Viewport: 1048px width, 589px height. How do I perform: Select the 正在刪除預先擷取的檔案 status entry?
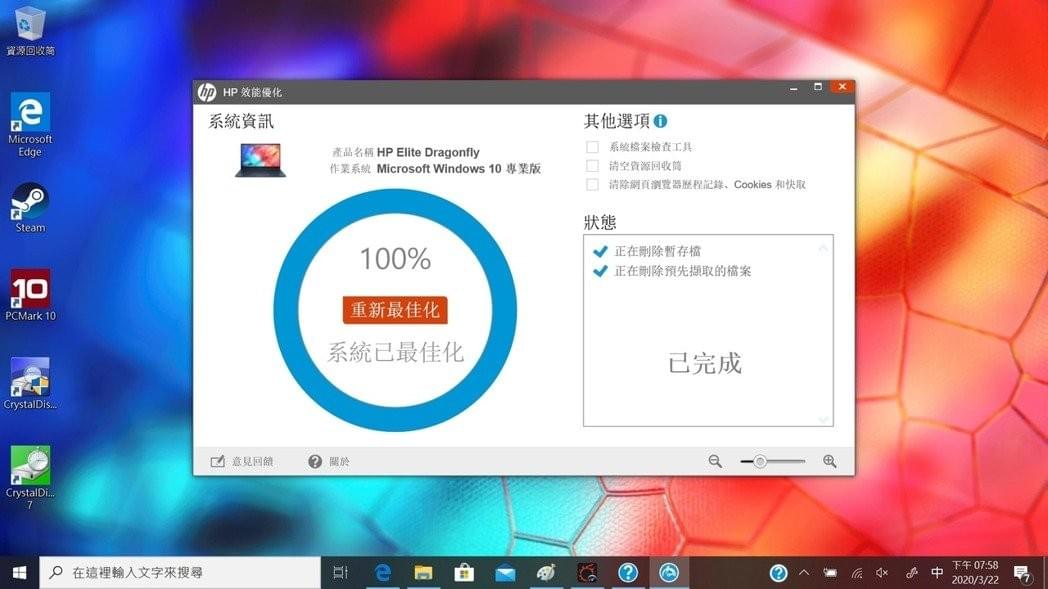(672, 271)
